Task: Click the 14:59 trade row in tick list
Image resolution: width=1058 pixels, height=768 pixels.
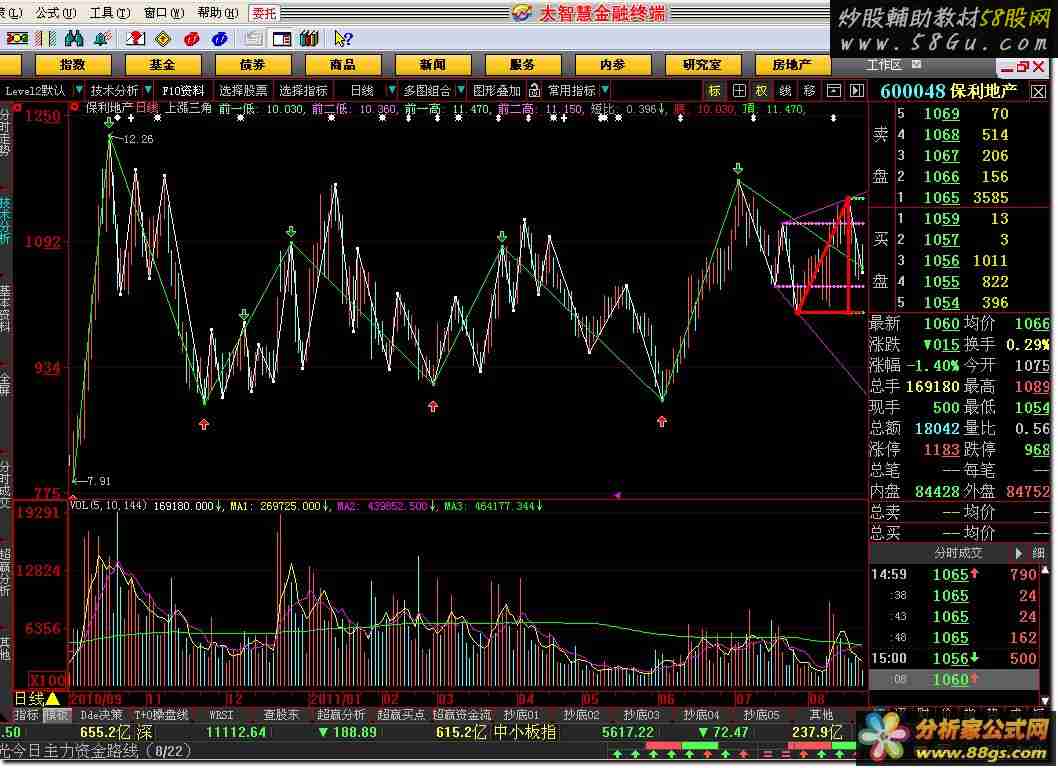Action: tap(960, 574)
